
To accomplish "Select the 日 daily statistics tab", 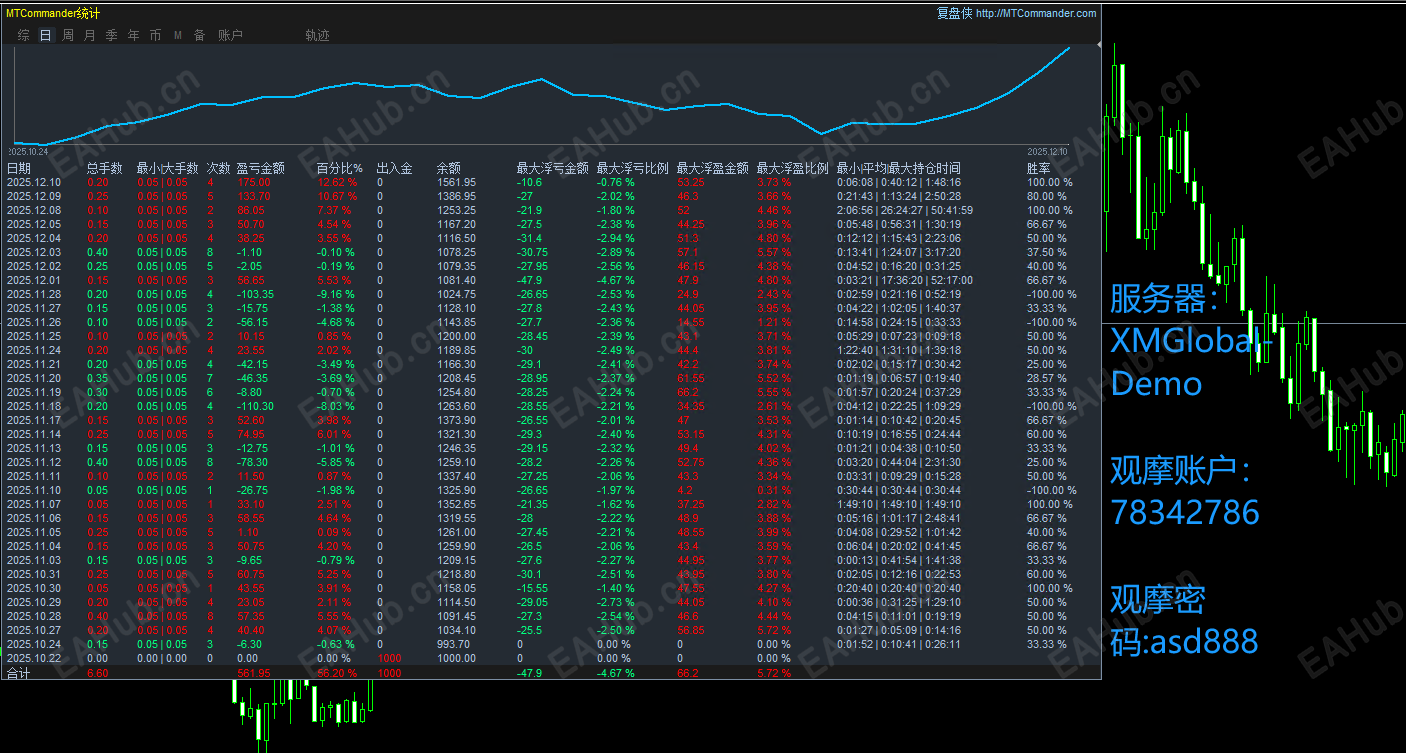I will (x=46, y=35).
